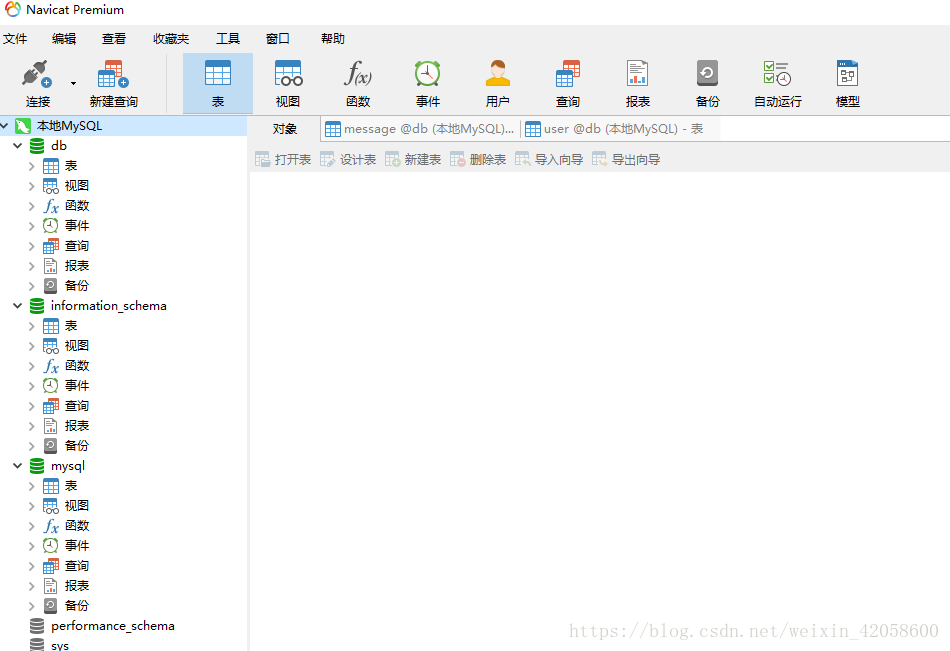Open the 编辑 menu
This screenshot has height=651, width=950.
pyautogui.click(x=64, y=39)
